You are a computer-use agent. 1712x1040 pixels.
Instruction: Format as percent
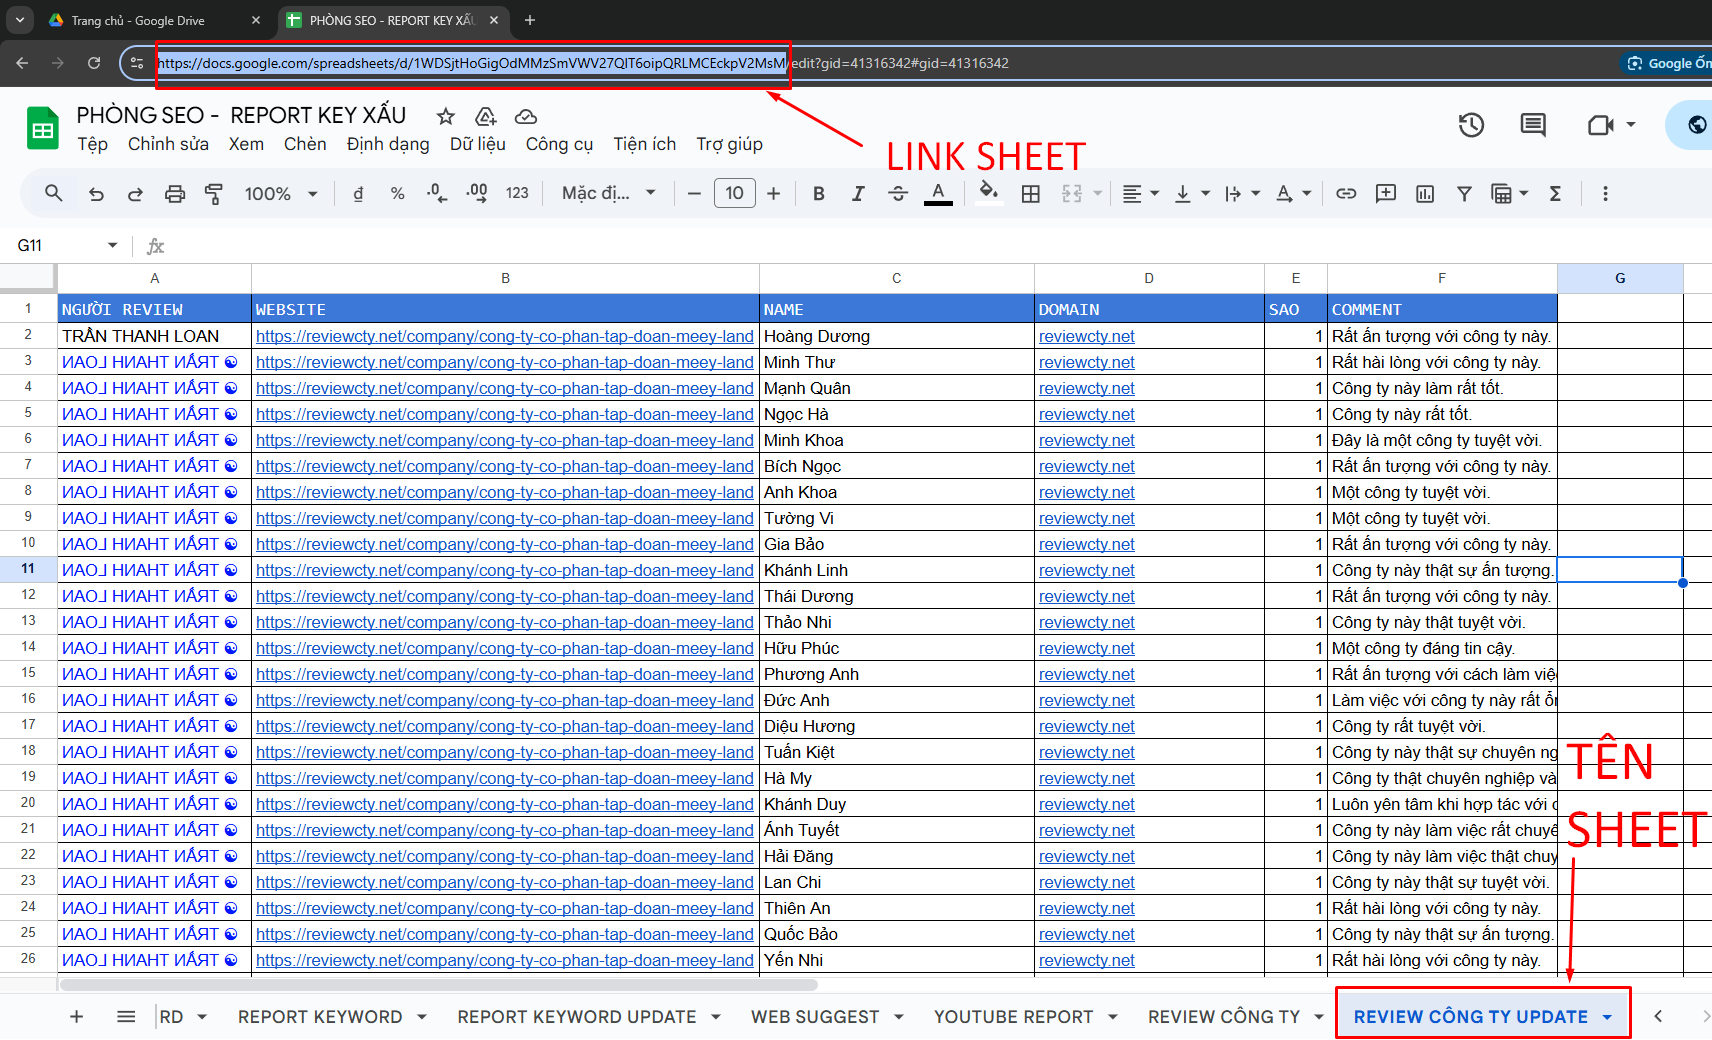click(397, 193)
